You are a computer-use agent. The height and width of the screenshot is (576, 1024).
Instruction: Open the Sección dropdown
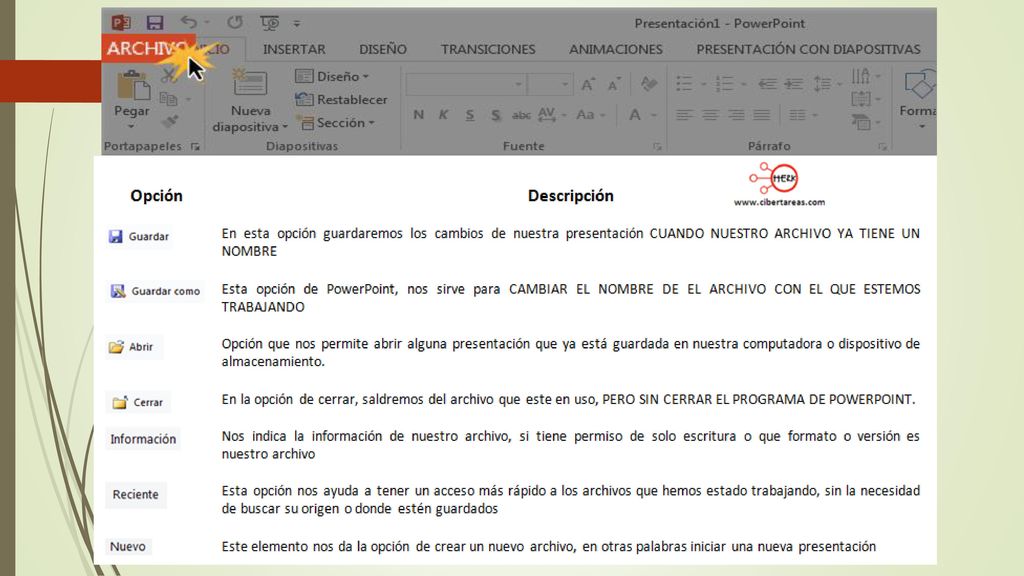pyautogui.click(x=336, y=122)
